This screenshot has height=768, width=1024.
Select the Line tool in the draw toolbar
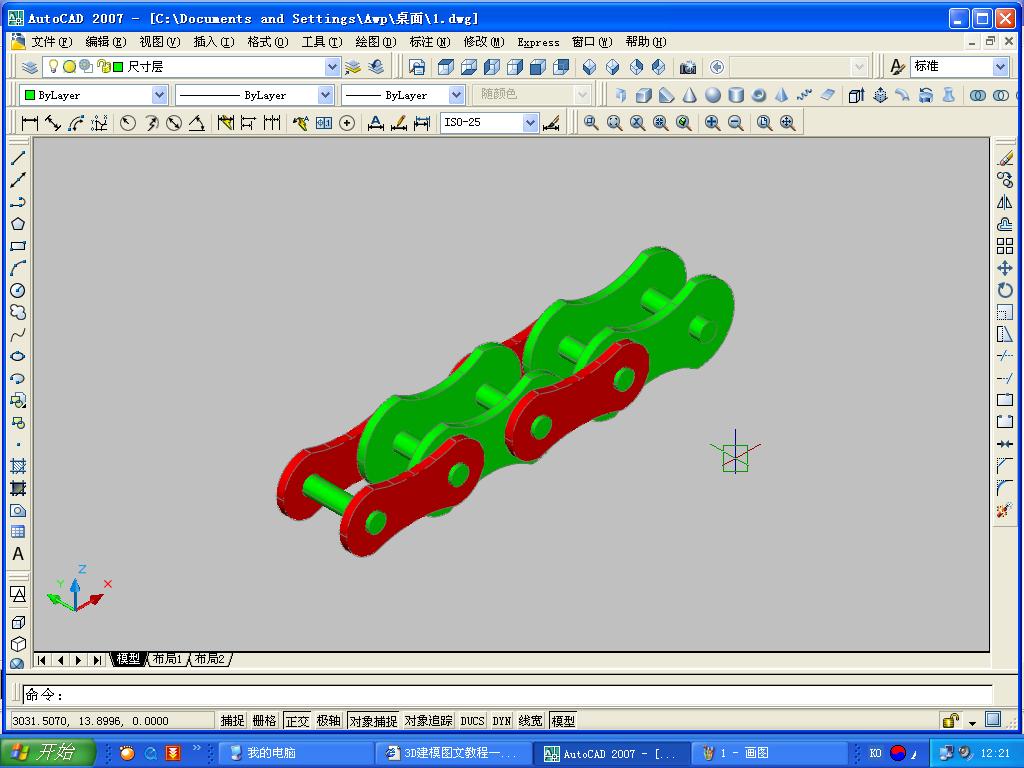[18, 157]
